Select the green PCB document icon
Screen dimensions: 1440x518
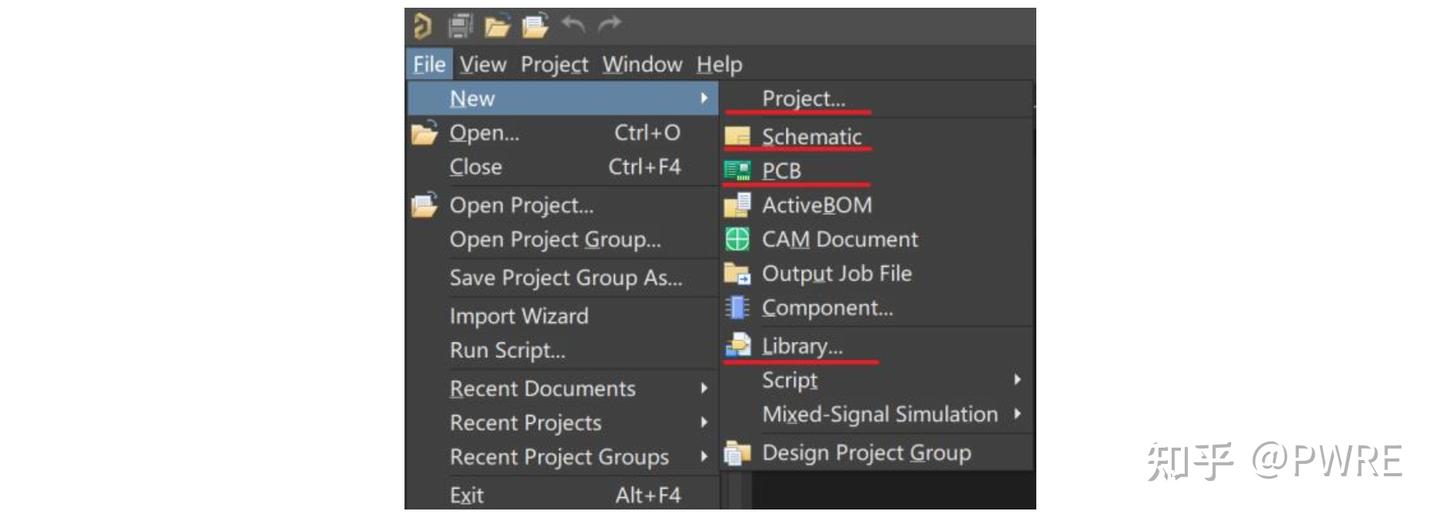tap(737, 171)
